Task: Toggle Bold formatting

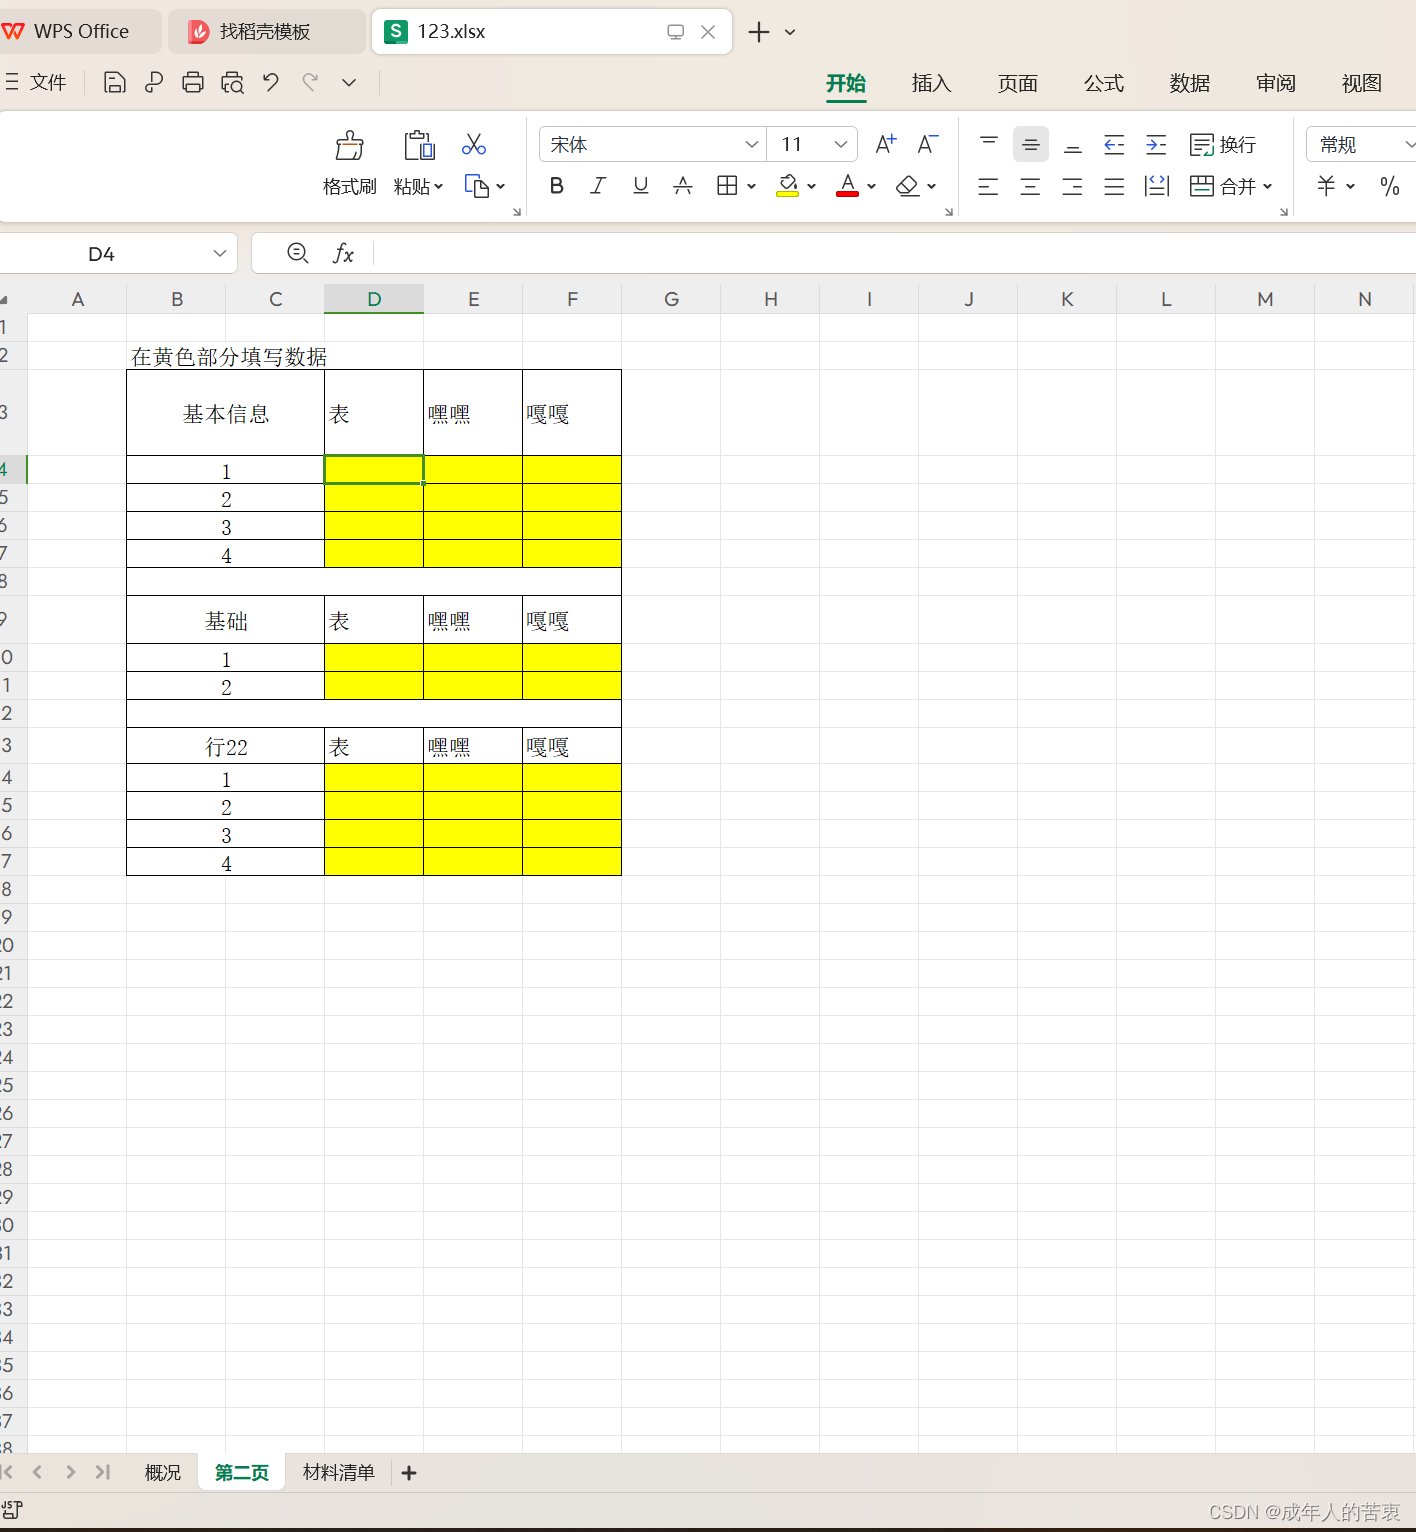Action: tap(557, 185)
